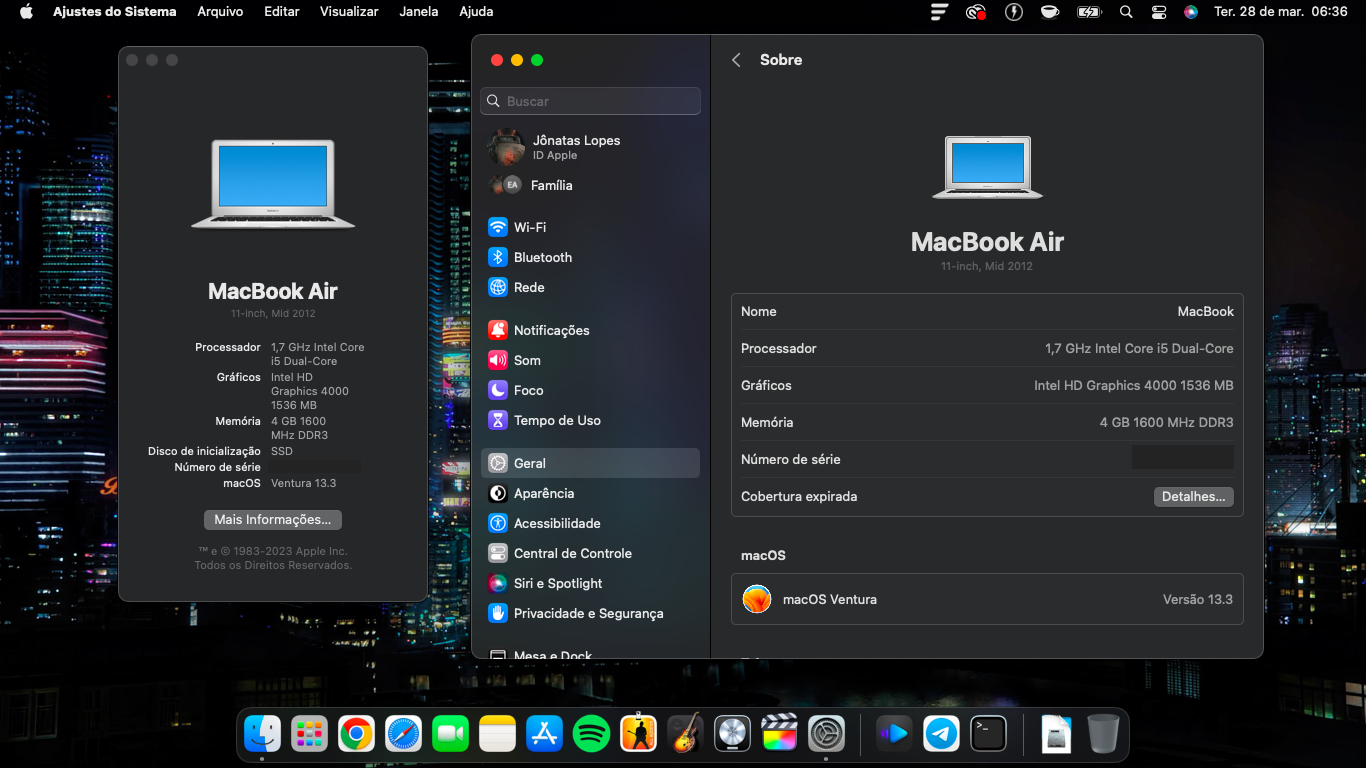Click the Buscar search field
The image size is (1366, 768).
590,101
